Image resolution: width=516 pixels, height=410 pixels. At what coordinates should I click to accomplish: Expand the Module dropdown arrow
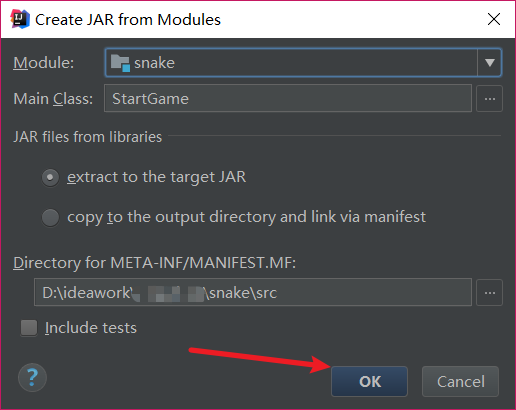pyautogui.click(x=489, y=63)
